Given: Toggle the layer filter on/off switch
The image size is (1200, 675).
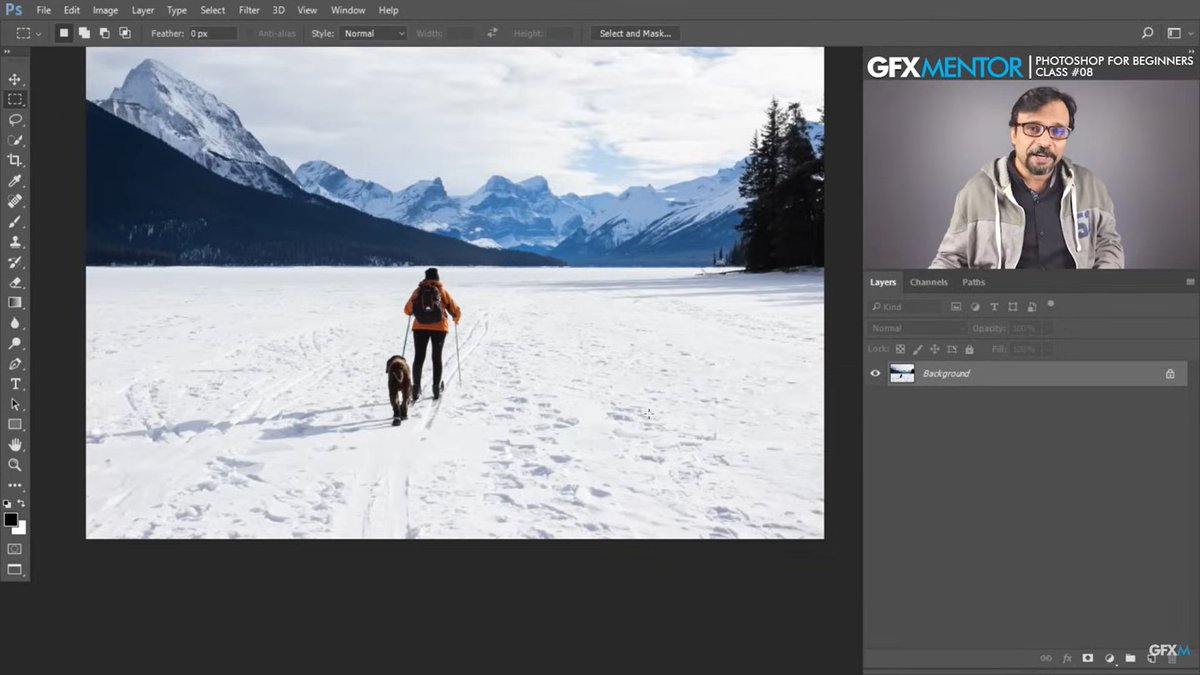Looking at the screenshot, I should pyautogui.click(x=1050, y=305).
